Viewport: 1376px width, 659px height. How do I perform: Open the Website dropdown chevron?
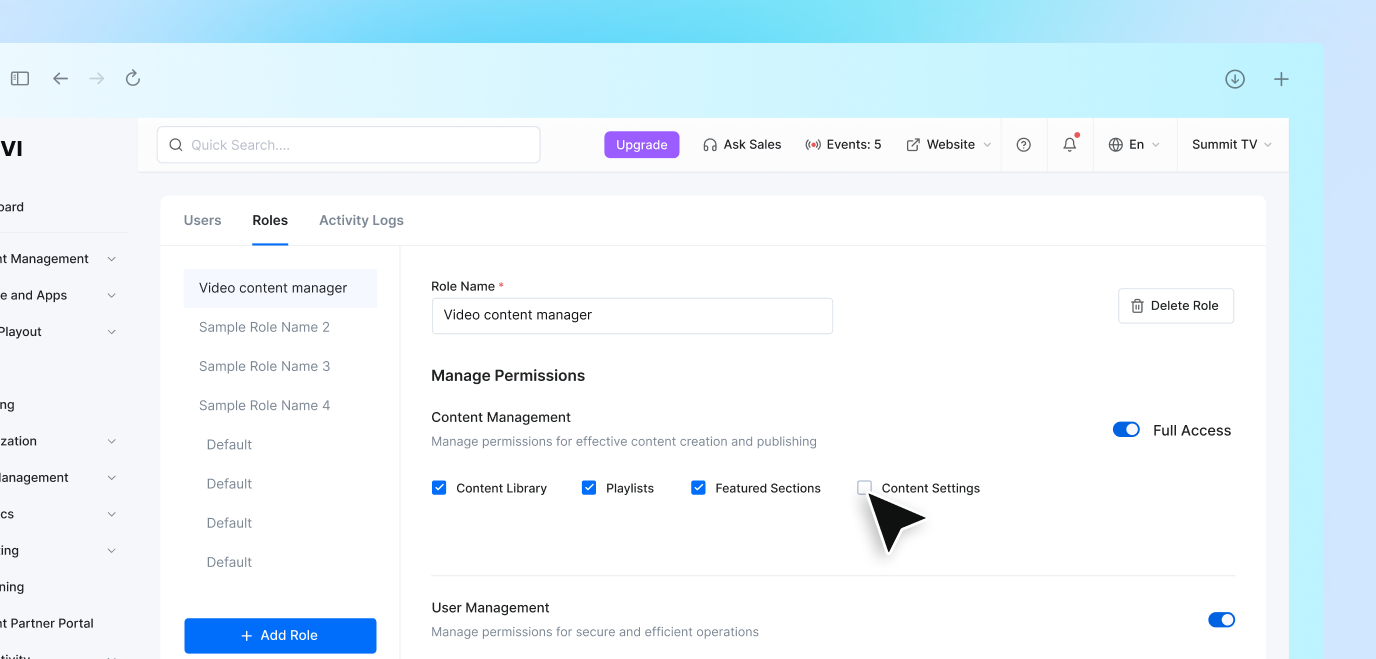coord(988,144)
